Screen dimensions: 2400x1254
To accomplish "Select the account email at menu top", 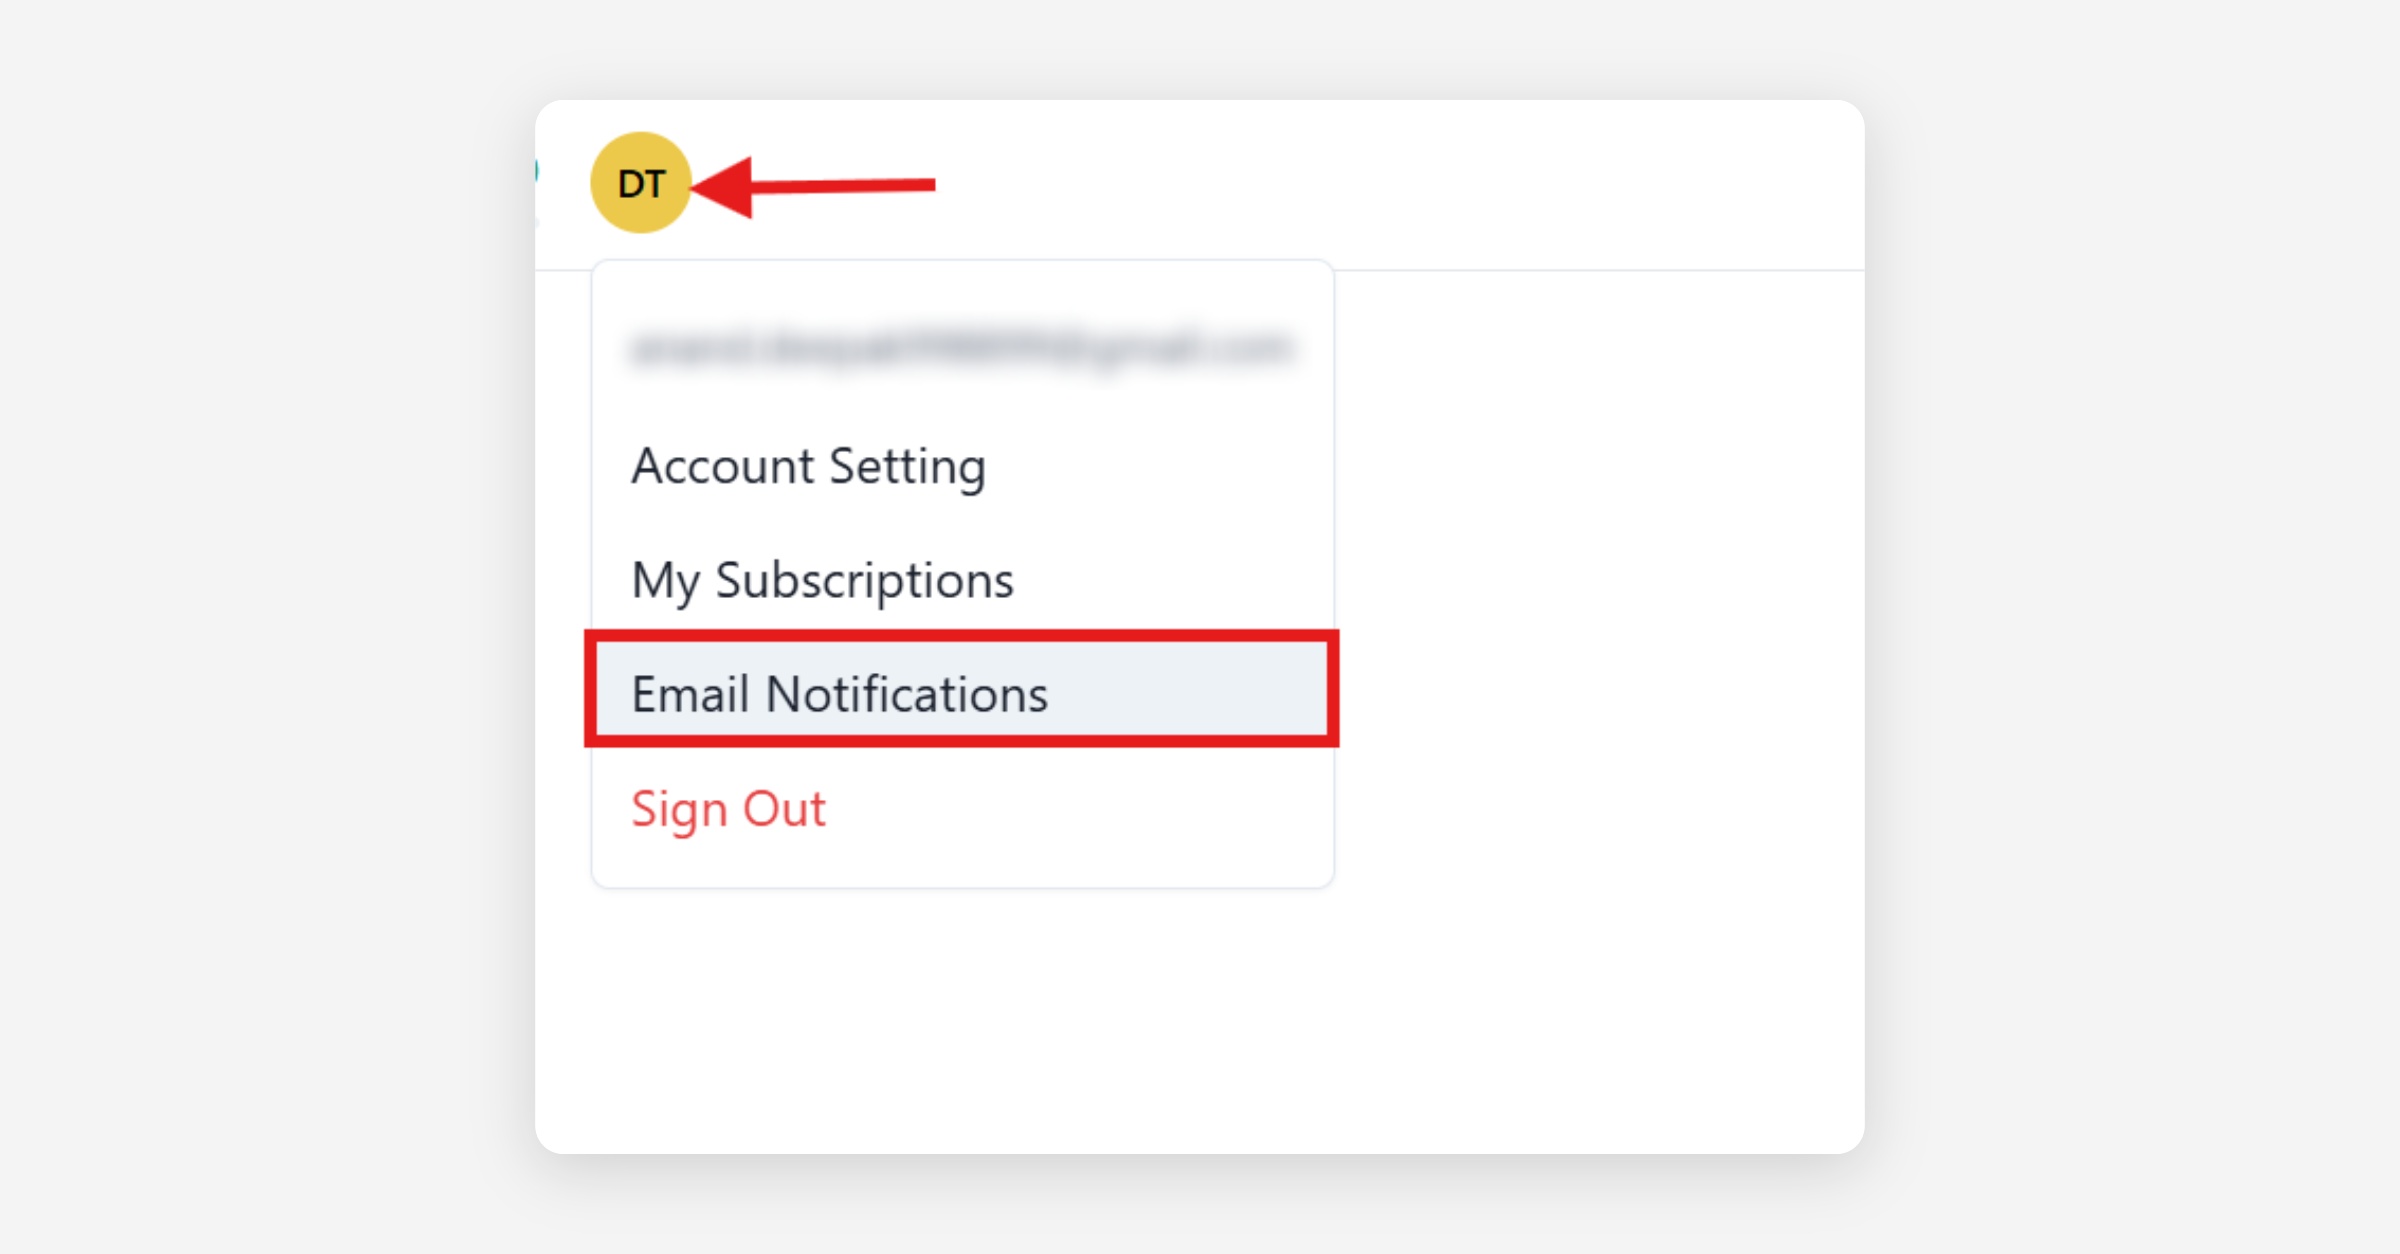I will (x=961, y=348).
